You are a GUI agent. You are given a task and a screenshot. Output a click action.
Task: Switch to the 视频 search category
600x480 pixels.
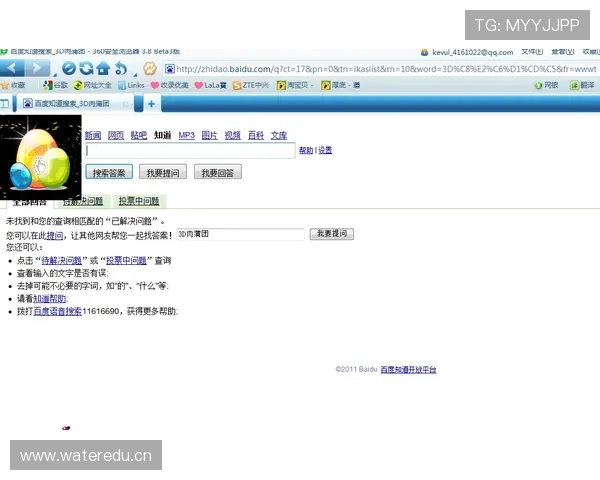tap(232, 135)
